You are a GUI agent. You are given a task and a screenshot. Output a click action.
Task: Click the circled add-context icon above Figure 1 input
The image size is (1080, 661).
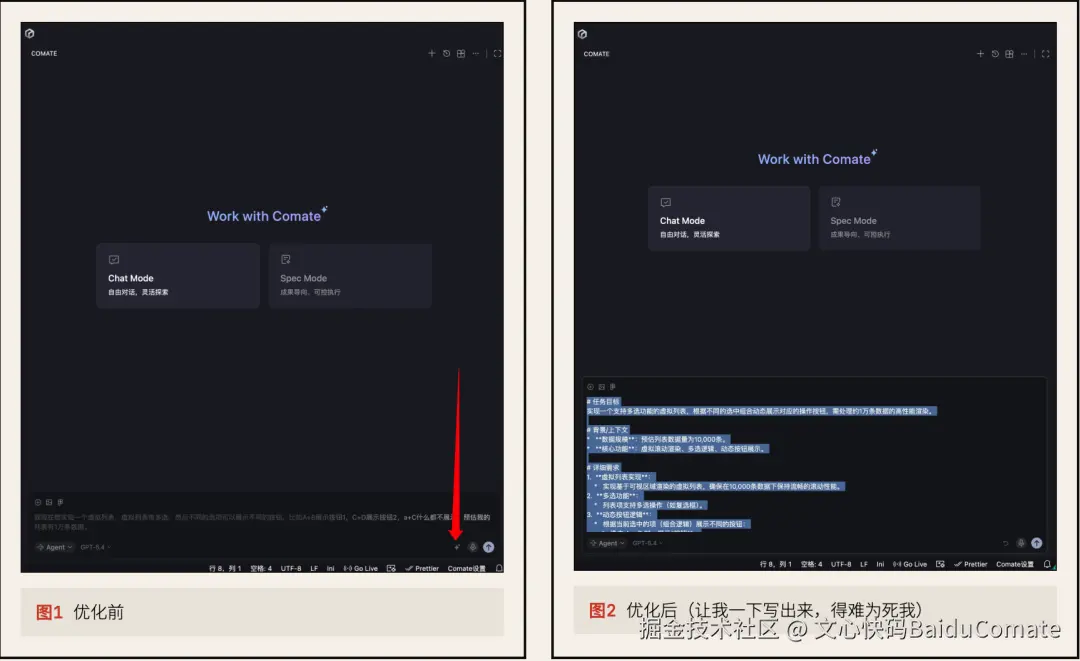click(38, 502)
